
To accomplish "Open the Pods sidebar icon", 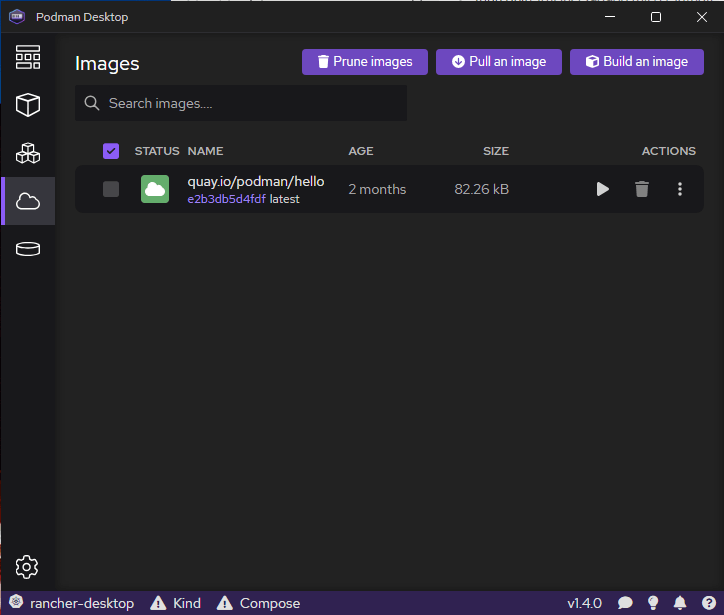I will (x=28, y=153).
